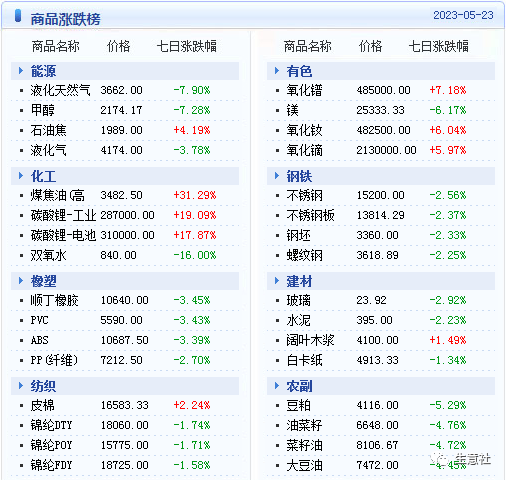Open the 橡塑 category heading
The image size is (506, 480).
tap(43, 281)
